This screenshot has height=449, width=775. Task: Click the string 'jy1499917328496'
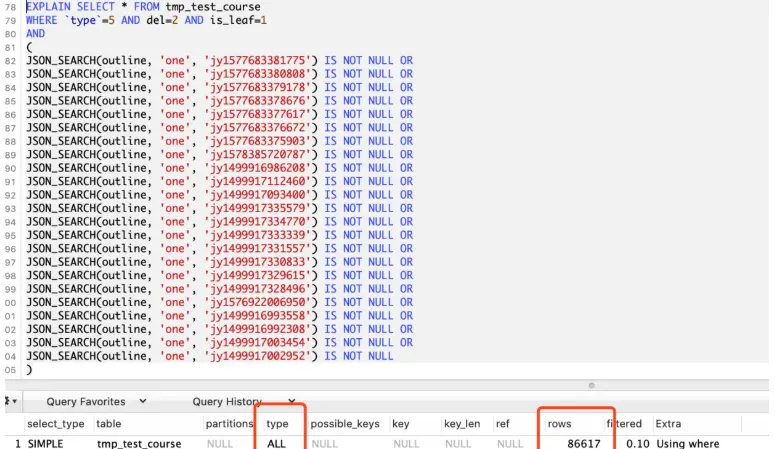click(x=258, y=289)
